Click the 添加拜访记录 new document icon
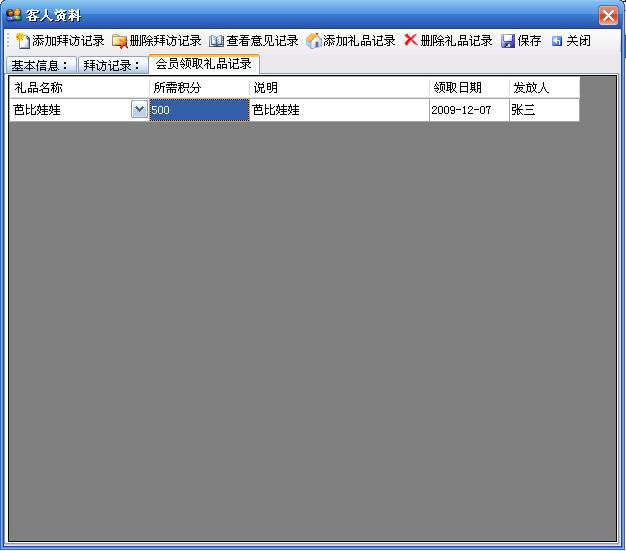 click(x=23, y=41)
